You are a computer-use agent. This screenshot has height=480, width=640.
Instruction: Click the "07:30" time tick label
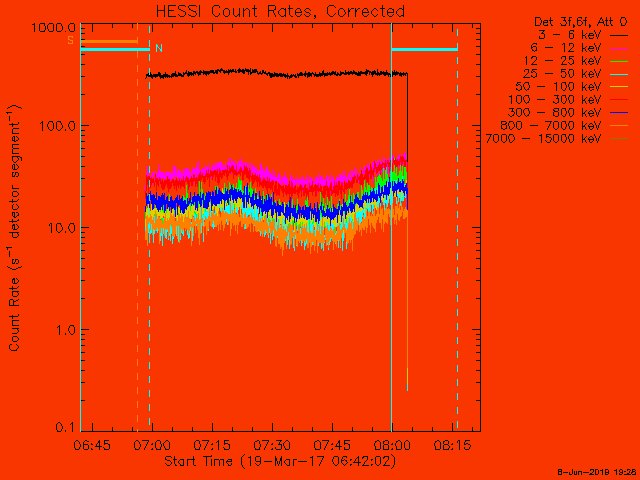[272, 445]
